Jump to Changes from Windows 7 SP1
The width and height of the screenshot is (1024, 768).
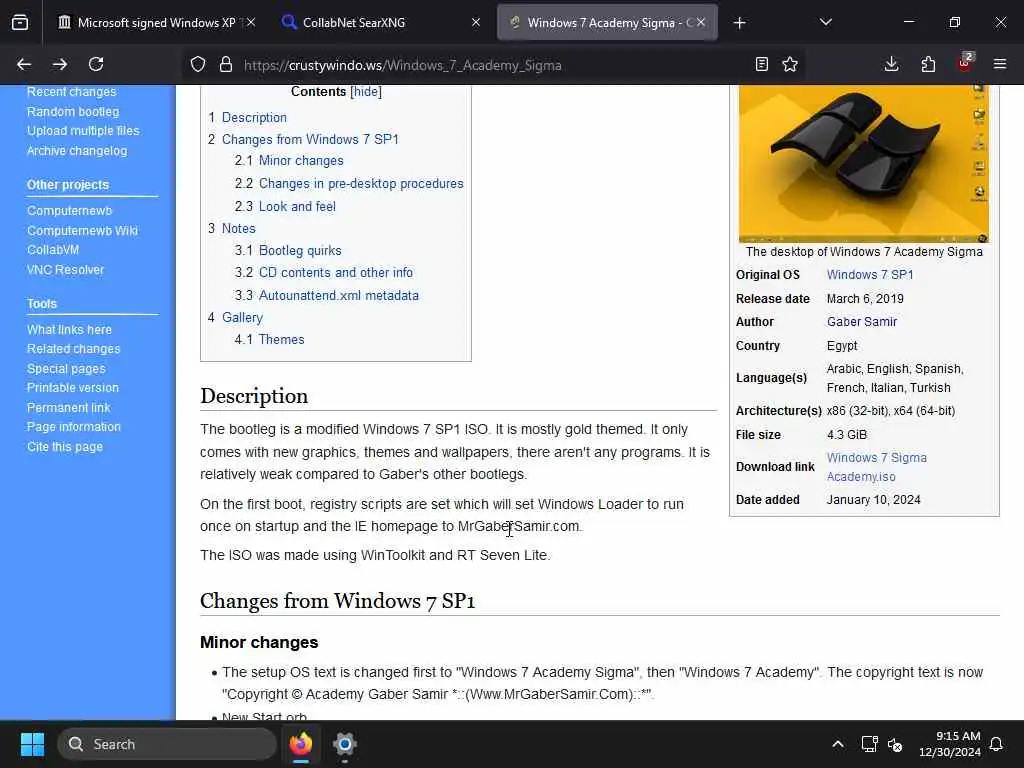coord(310,139)
